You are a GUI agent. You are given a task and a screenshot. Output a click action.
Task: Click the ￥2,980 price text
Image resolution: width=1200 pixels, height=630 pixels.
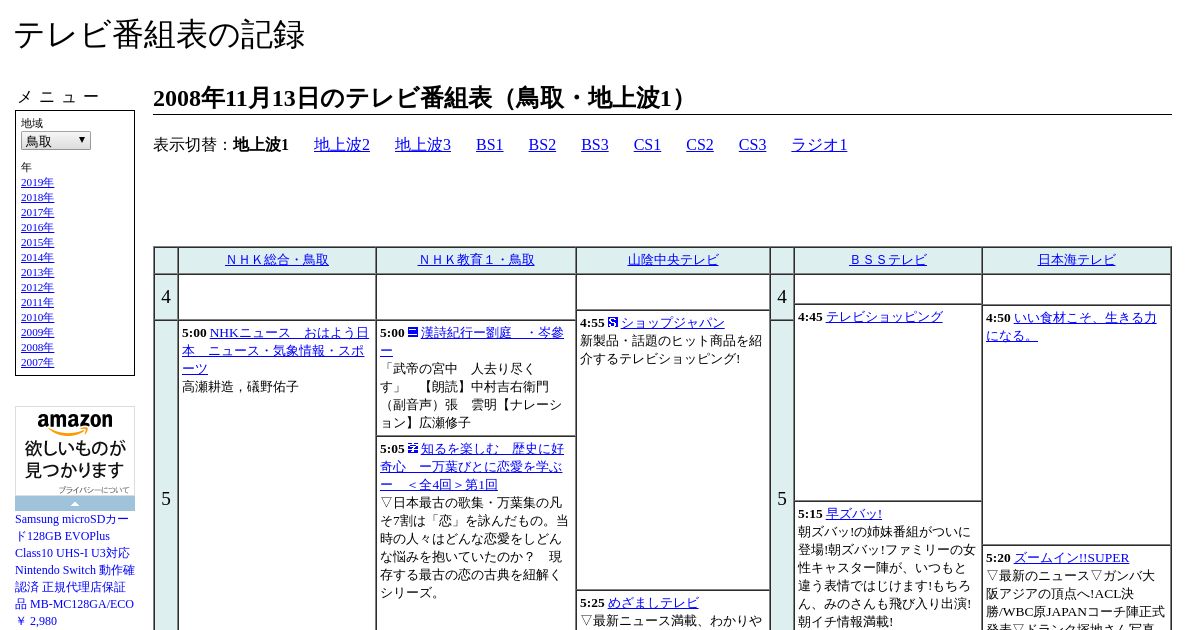(x=36, y=621)
